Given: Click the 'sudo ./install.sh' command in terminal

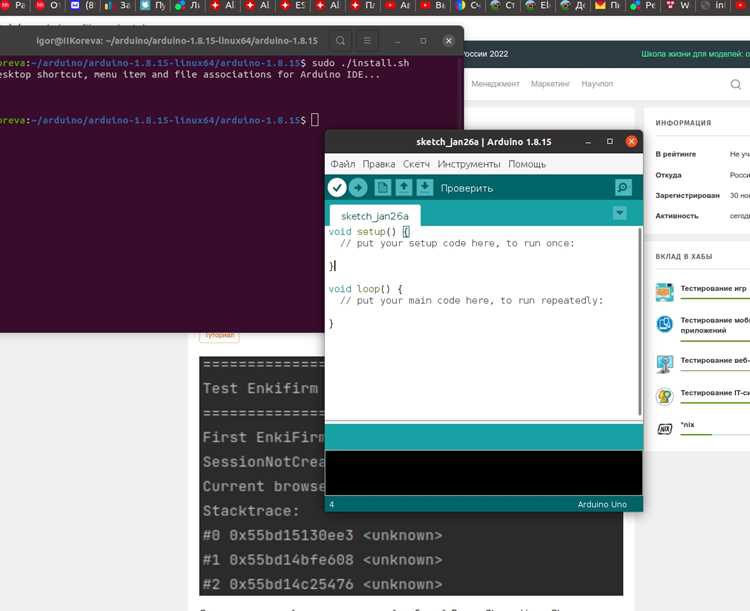Looking at the screenshot, I should [360, 63].
